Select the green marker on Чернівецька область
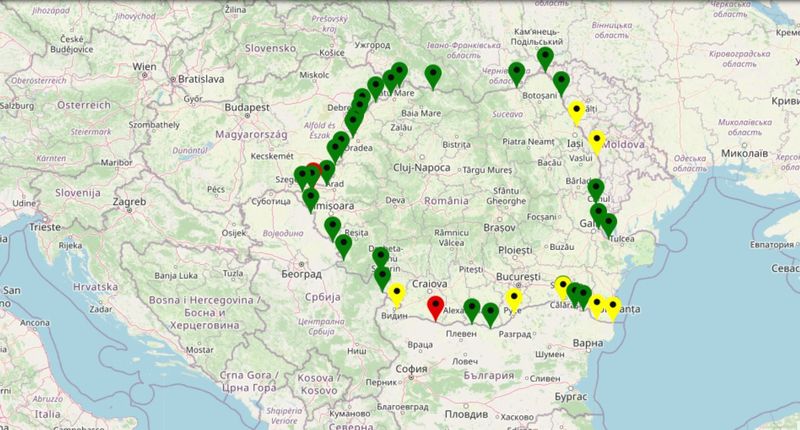 [516, 74]
